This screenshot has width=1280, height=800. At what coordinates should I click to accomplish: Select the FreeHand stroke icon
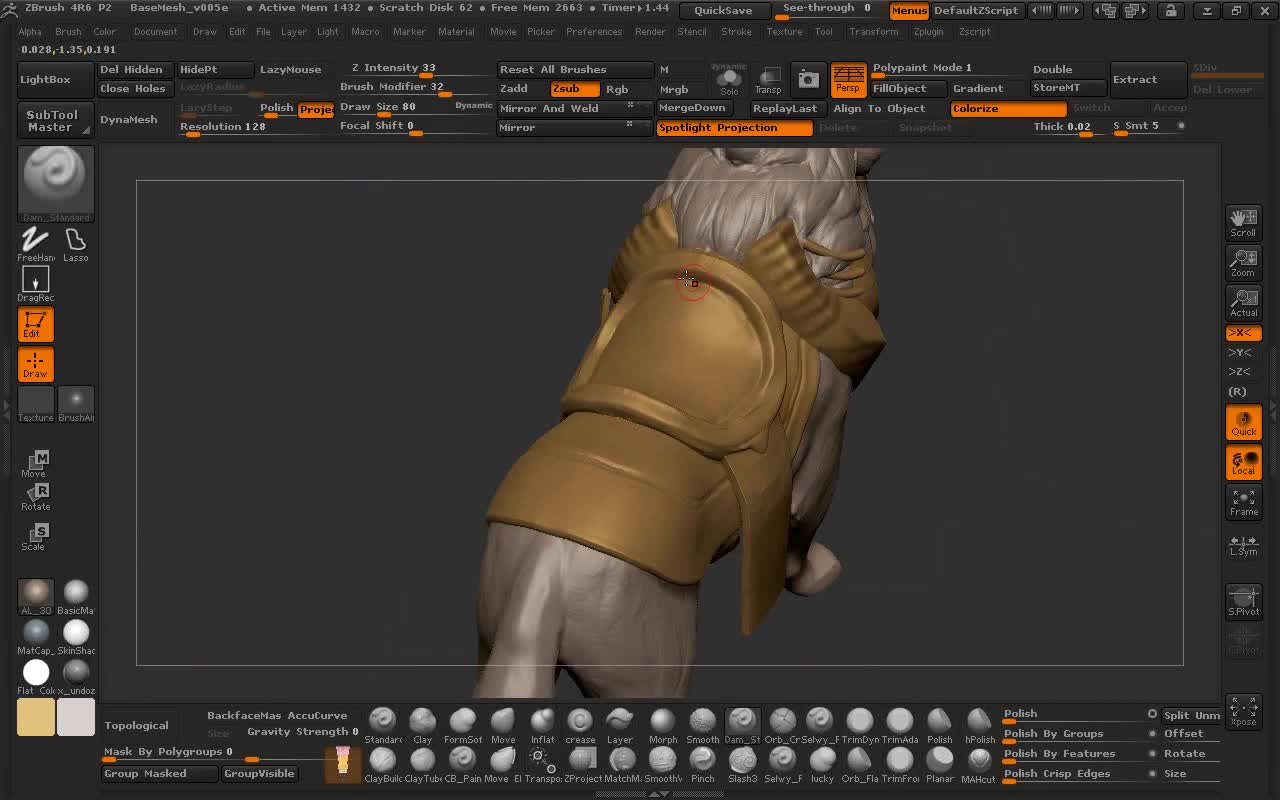click(x=35, y=244)
